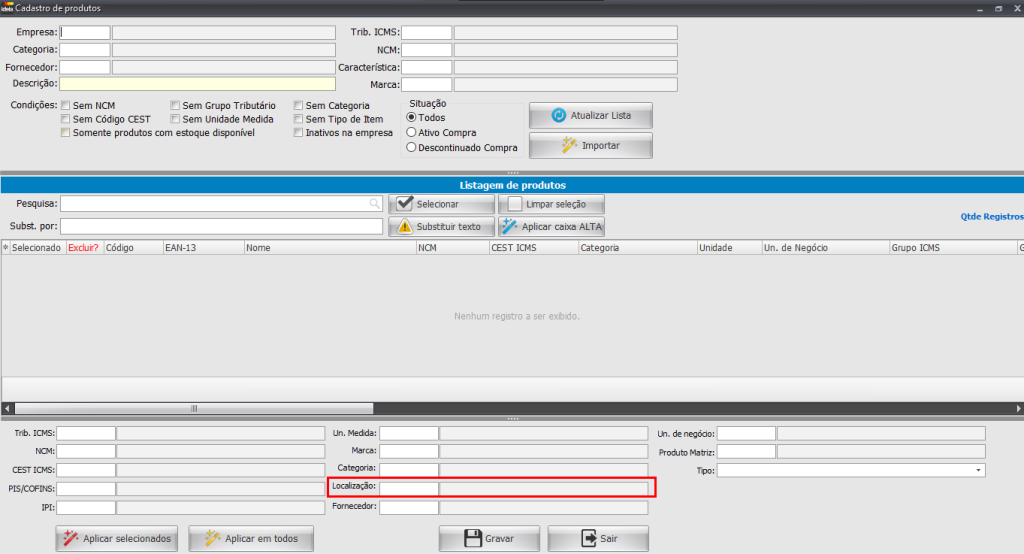1024x554 pixels.
Task: Choose Descontinuado Compra radio option
Action: tap(410, 147)
